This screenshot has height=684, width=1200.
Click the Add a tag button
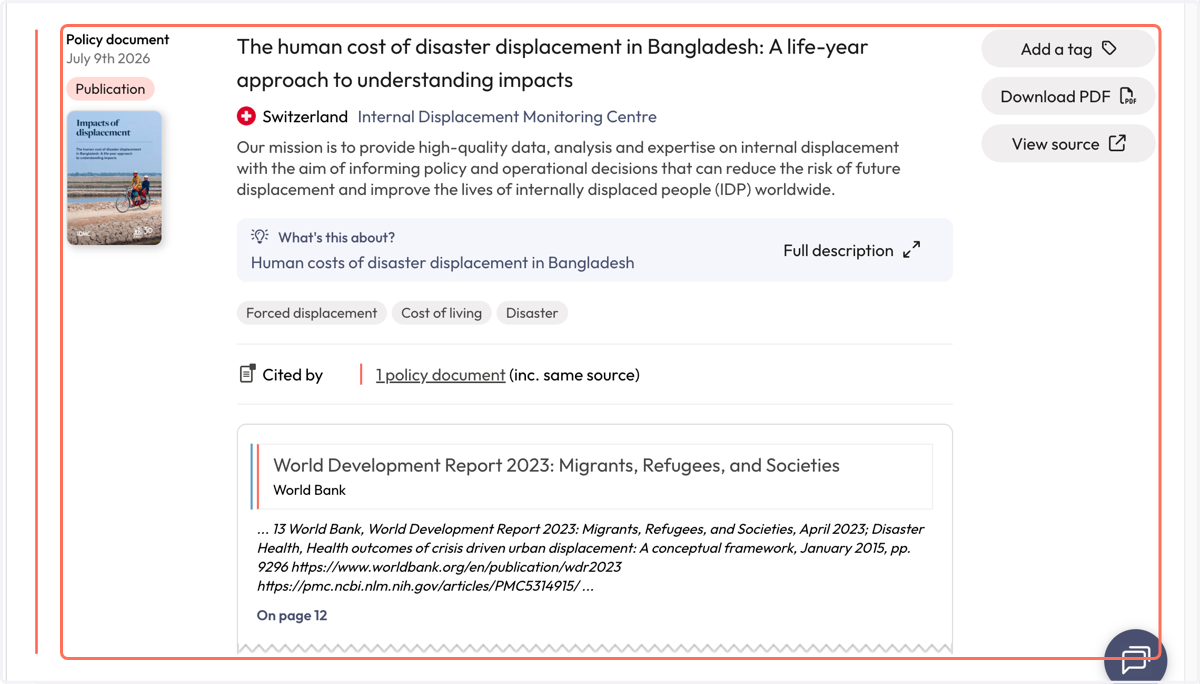tap(1068, 49)
